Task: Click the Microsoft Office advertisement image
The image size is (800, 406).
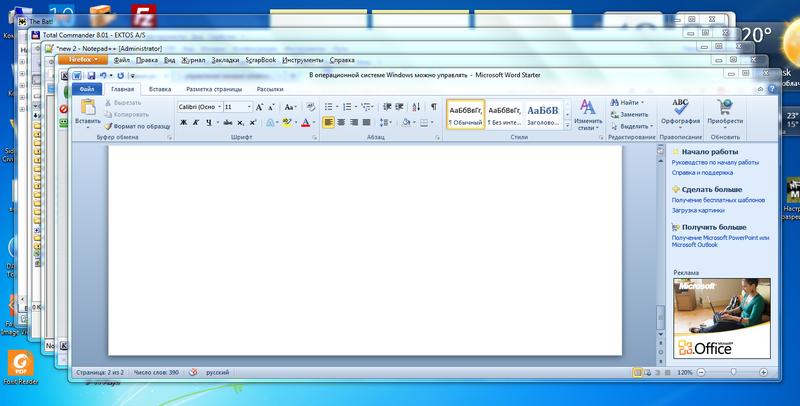Action: pos(722,318)
